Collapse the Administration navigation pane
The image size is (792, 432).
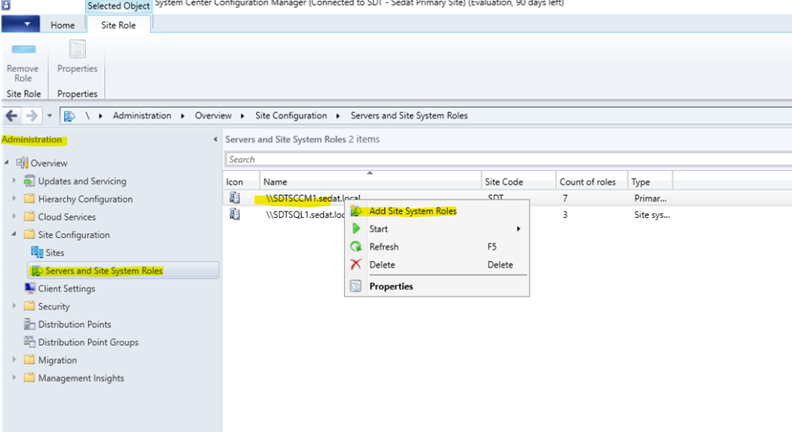click(216, 139)
